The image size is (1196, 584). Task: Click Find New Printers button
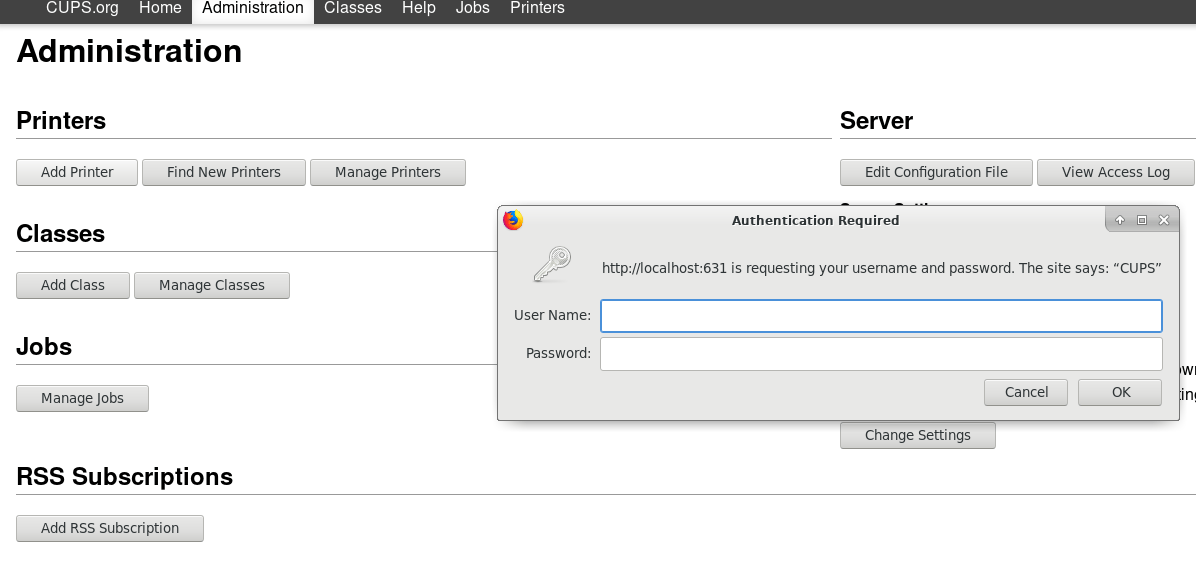coord(223,172)
